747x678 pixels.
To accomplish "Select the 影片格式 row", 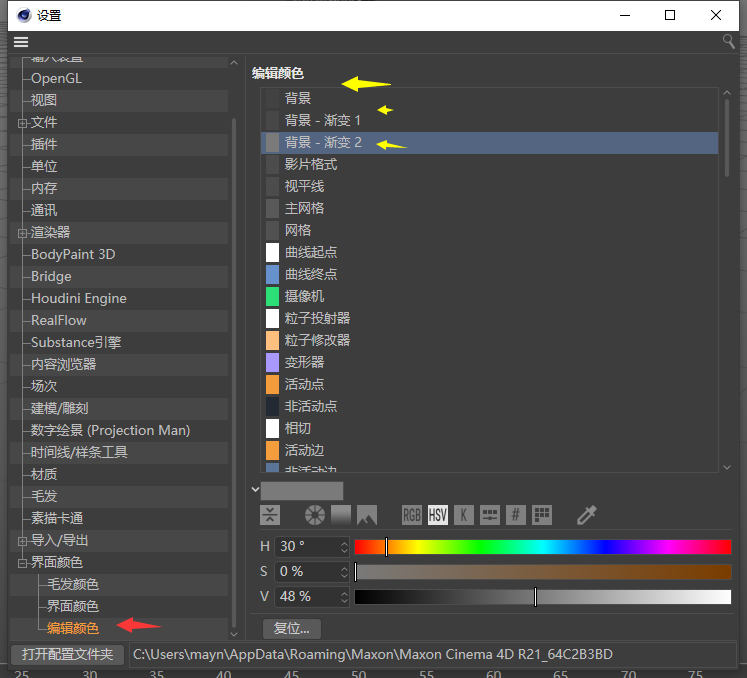I will (489, 164).
